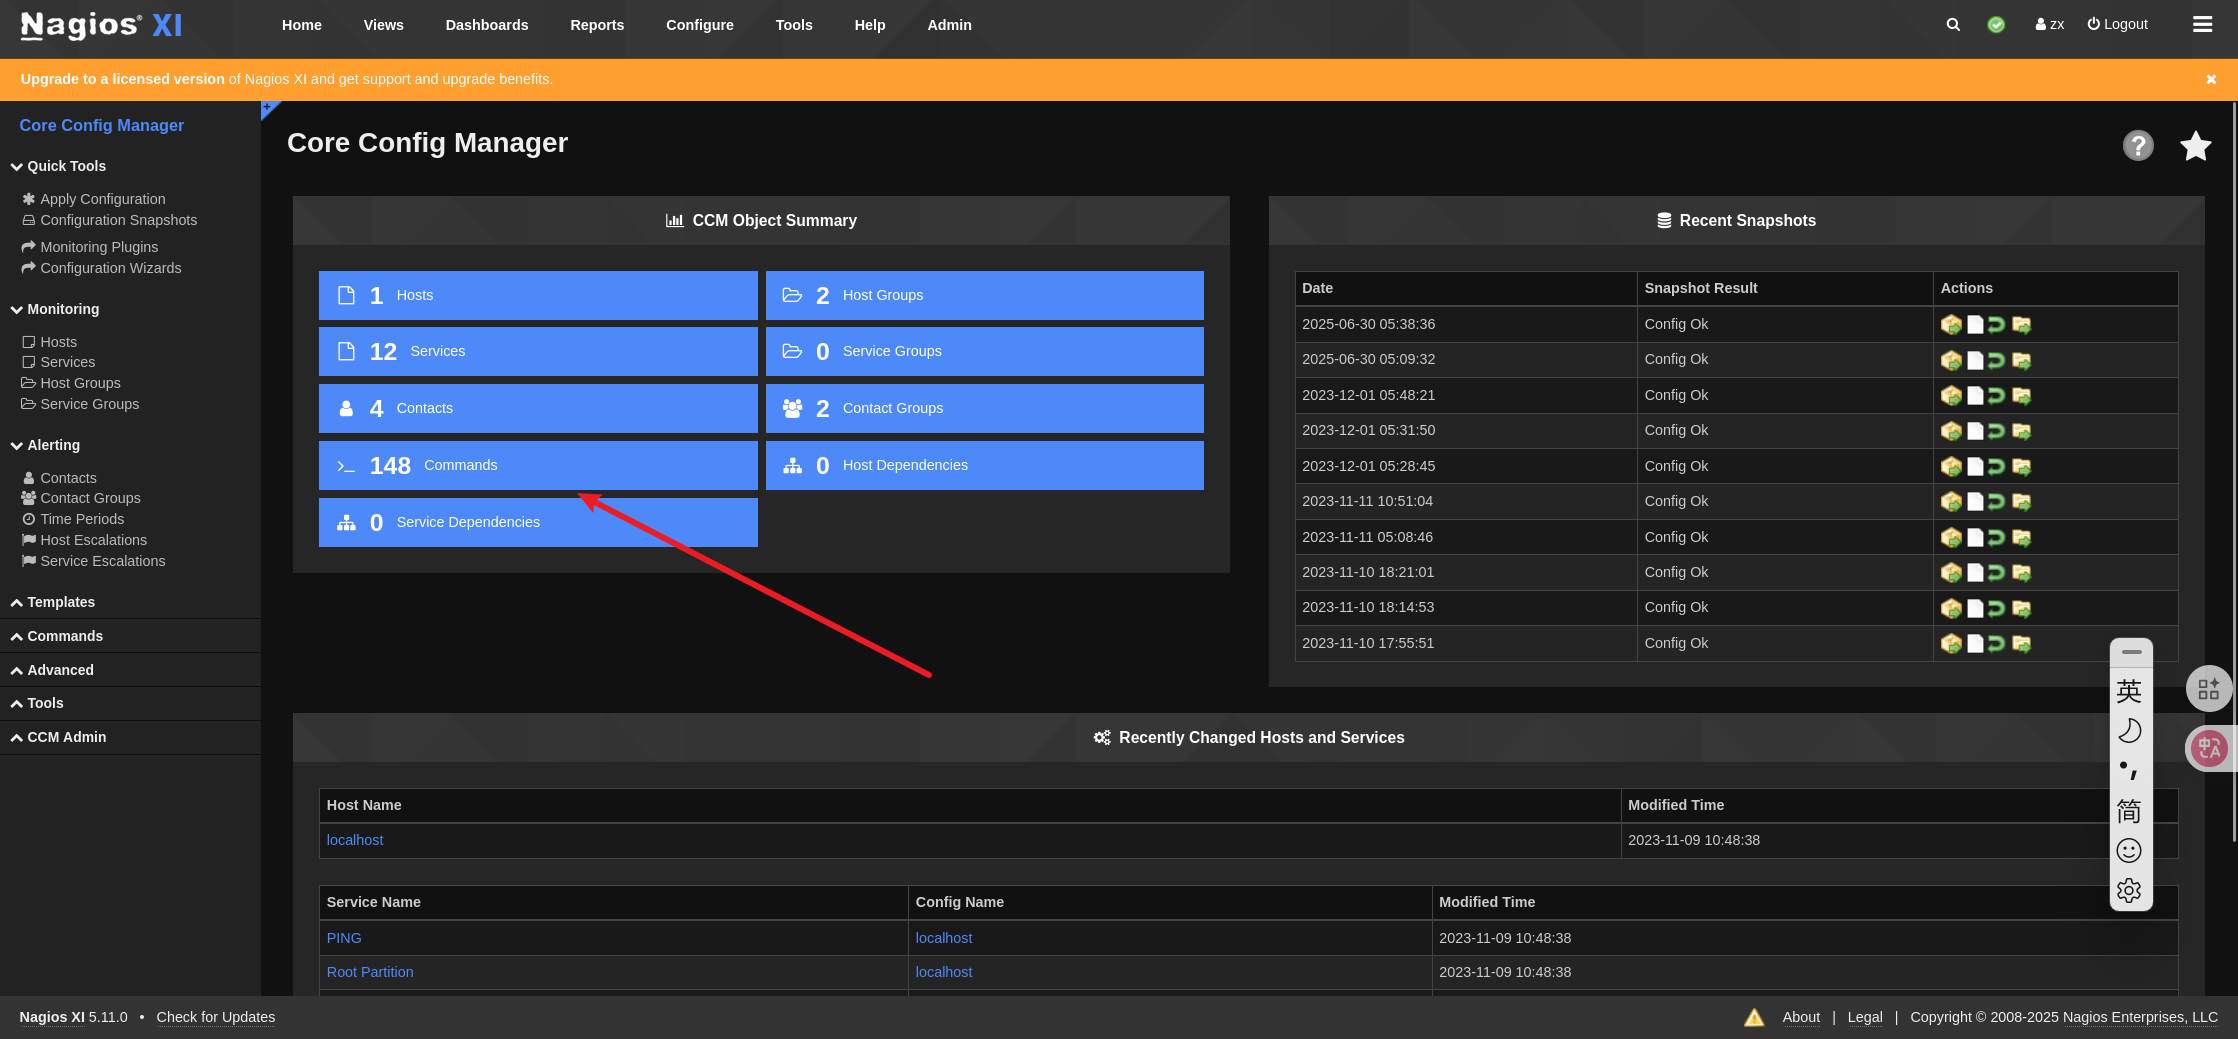The width and height of the screenshot is (2238, 1039).
Task: Click the blue plus corner tab beside sidebar
Action: 269,108
